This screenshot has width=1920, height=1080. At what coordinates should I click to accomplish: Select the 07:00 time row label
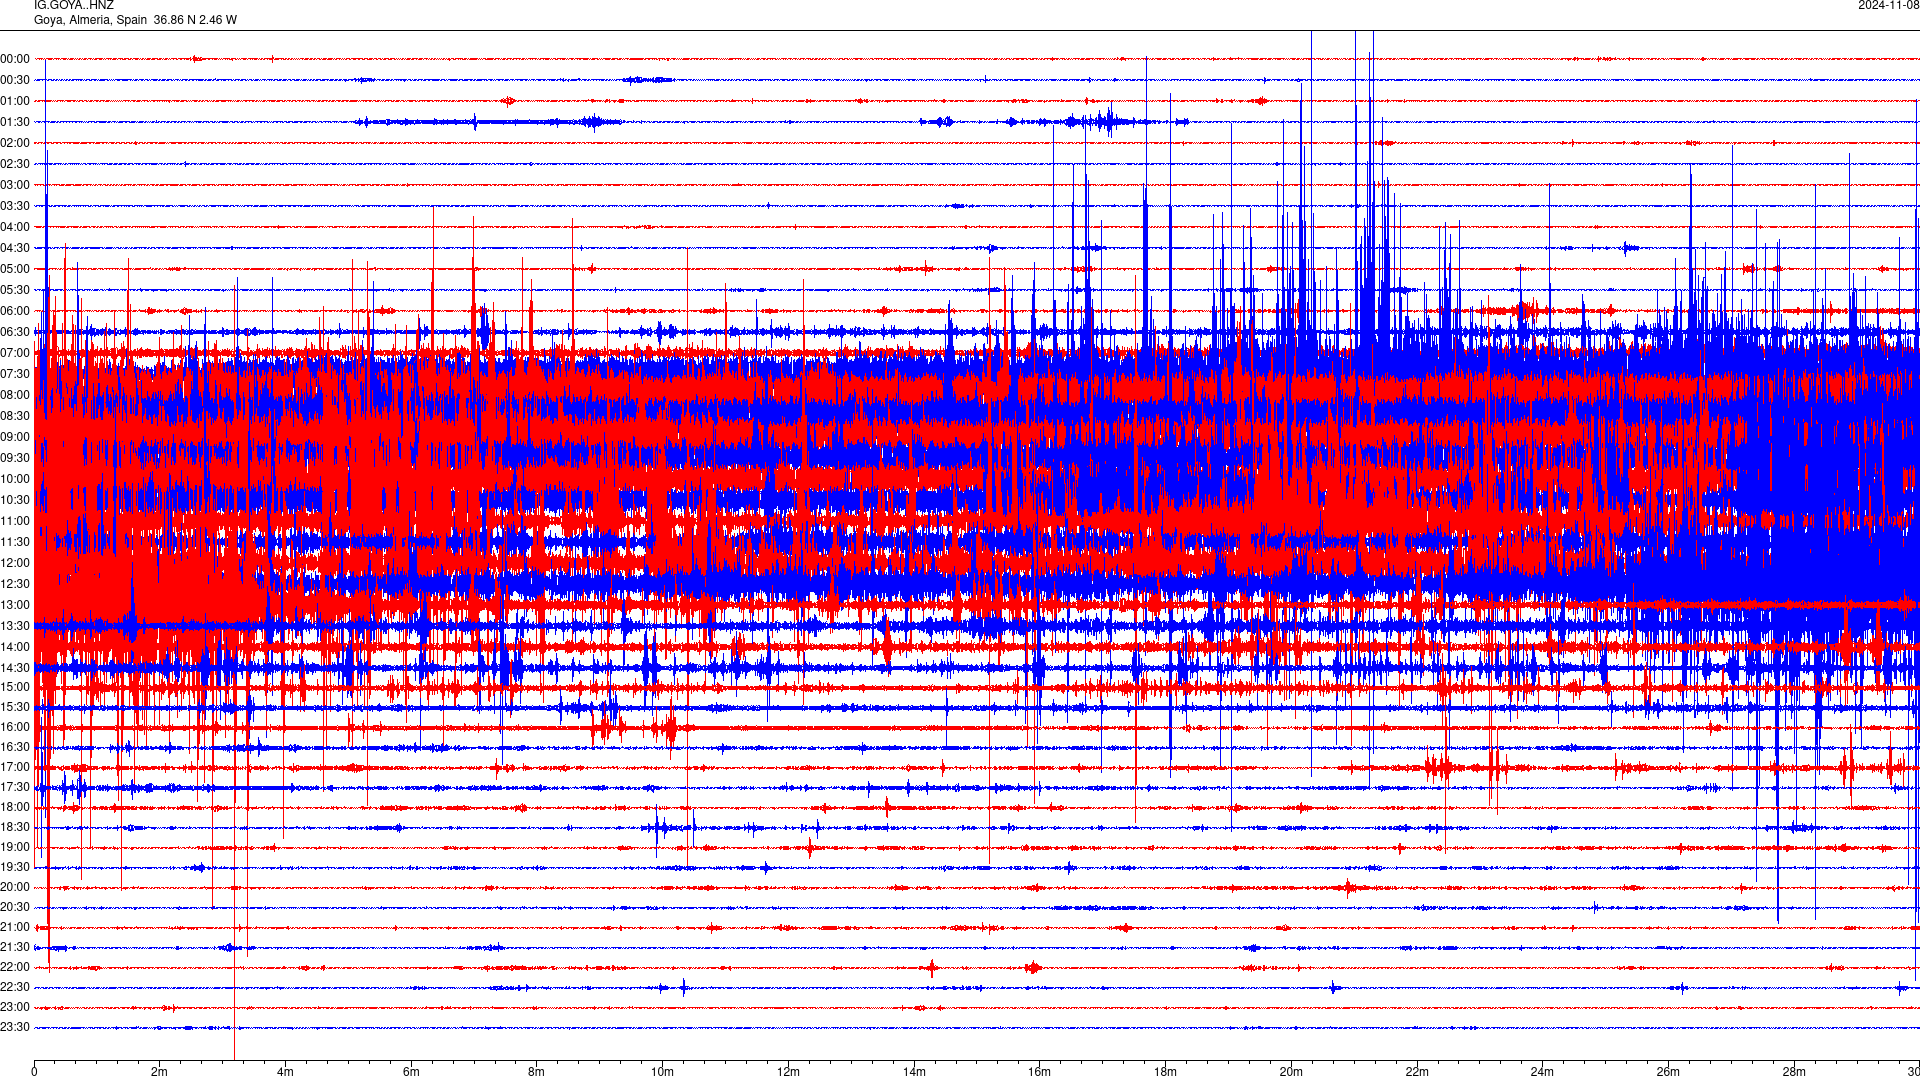click(15, 353)
